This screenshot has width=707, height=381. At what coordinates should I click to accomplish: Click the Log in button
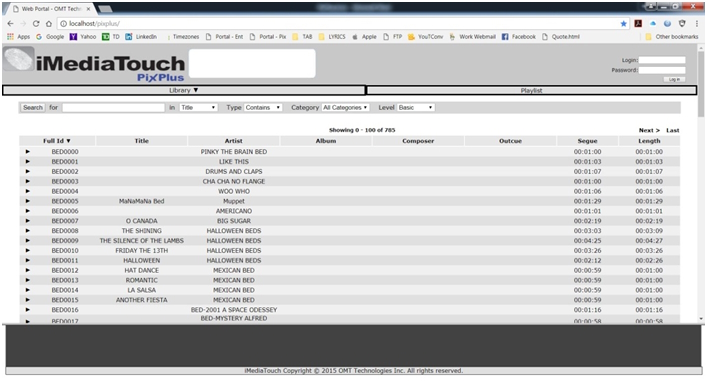click(x=674, y=79)
